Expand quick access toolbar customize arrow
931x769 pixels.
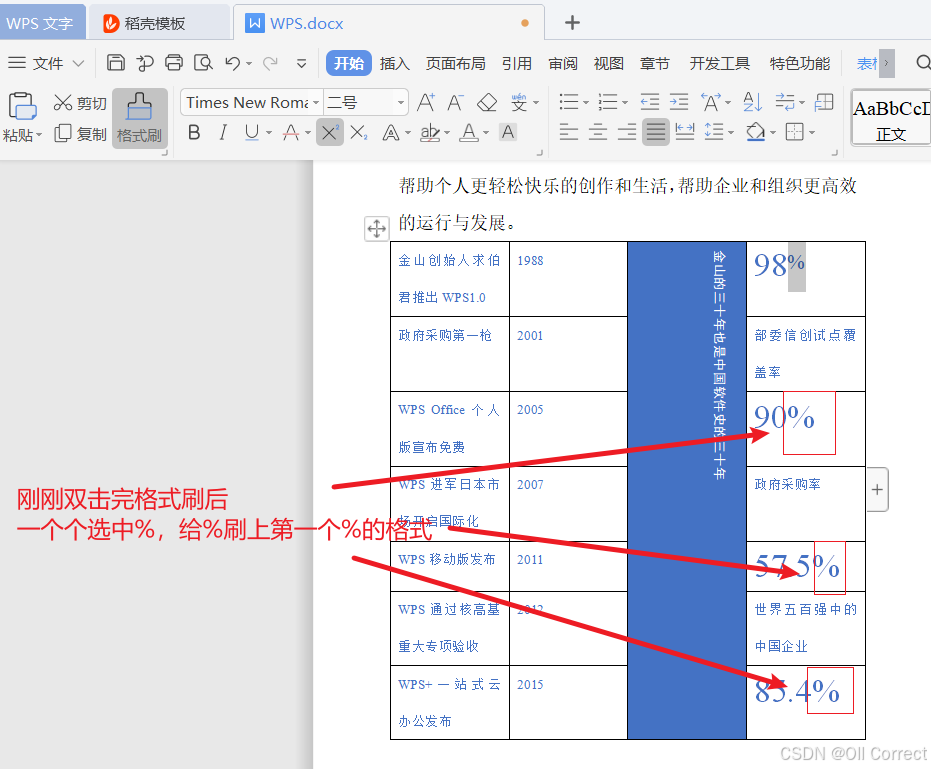tap(302, 63)
